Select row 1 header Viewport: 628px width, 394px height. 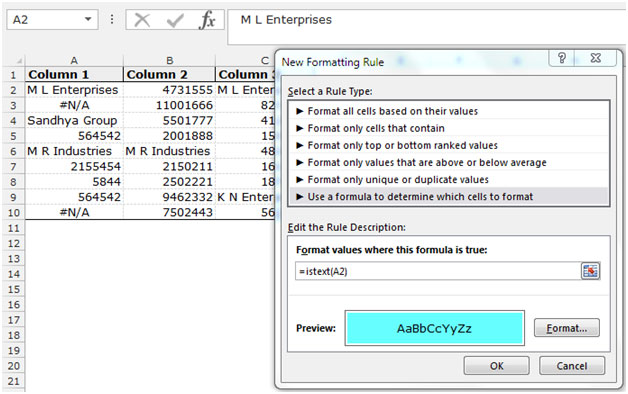(13, 75)
